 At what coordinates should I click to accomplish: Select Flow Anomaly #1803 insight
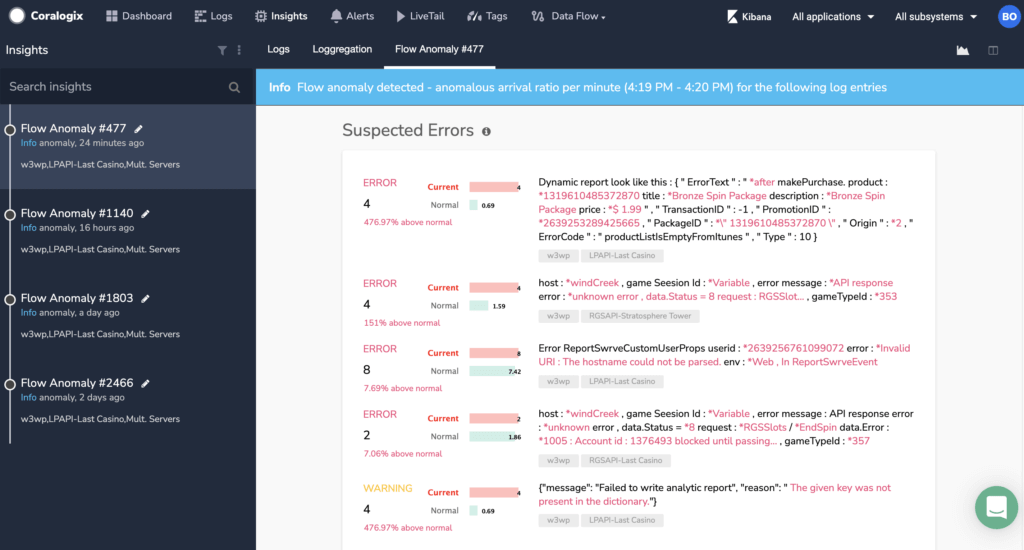(x=128, y=316)
